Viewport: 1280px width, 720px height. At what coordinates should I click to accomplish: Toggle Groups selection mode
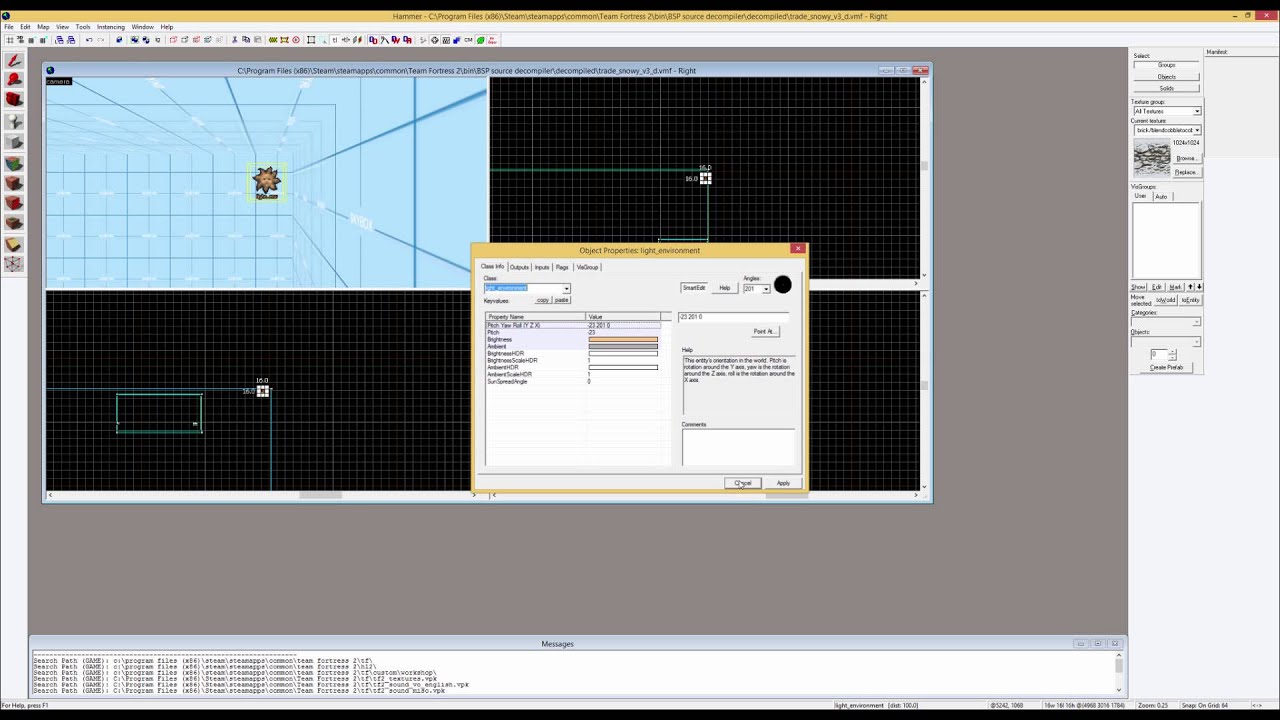click(1166, 65)
